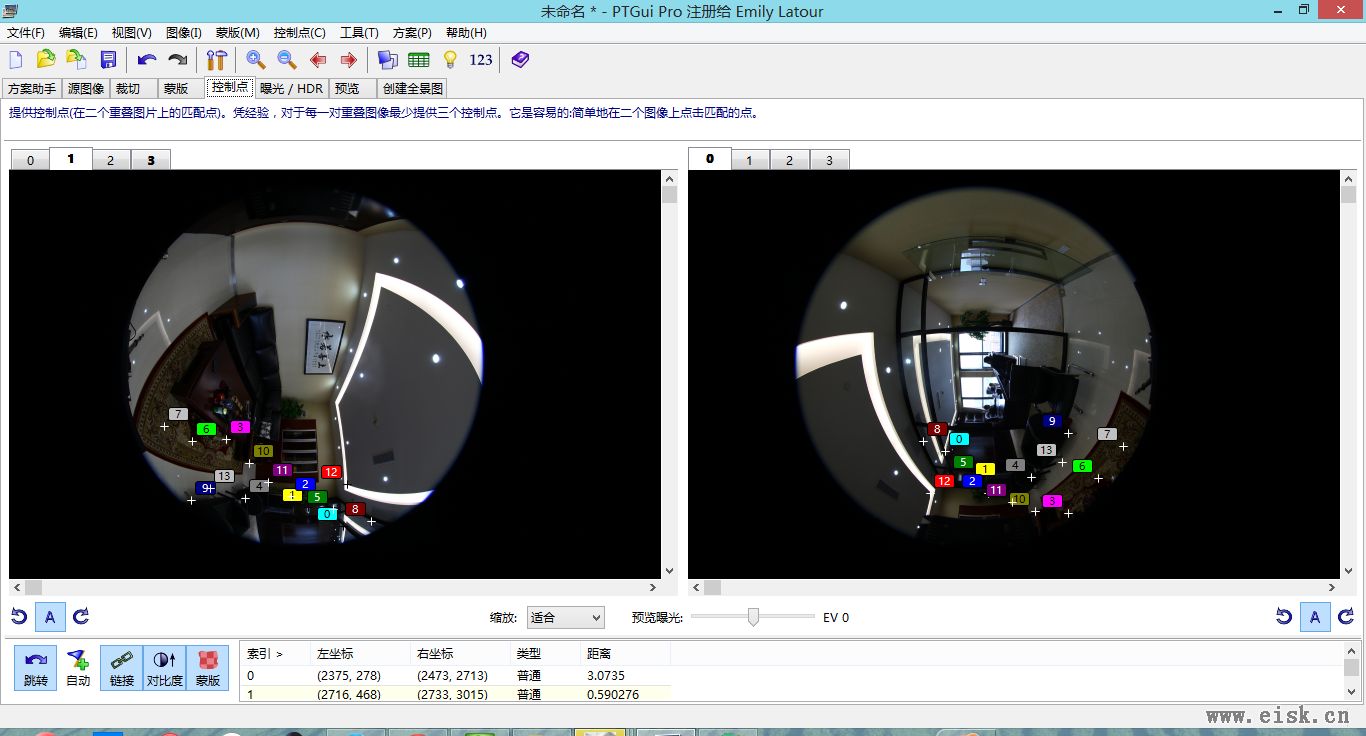The width and height of the screenshot is (1366, 736).
Task: Click the purple help book icon
Action: (520, 60)
